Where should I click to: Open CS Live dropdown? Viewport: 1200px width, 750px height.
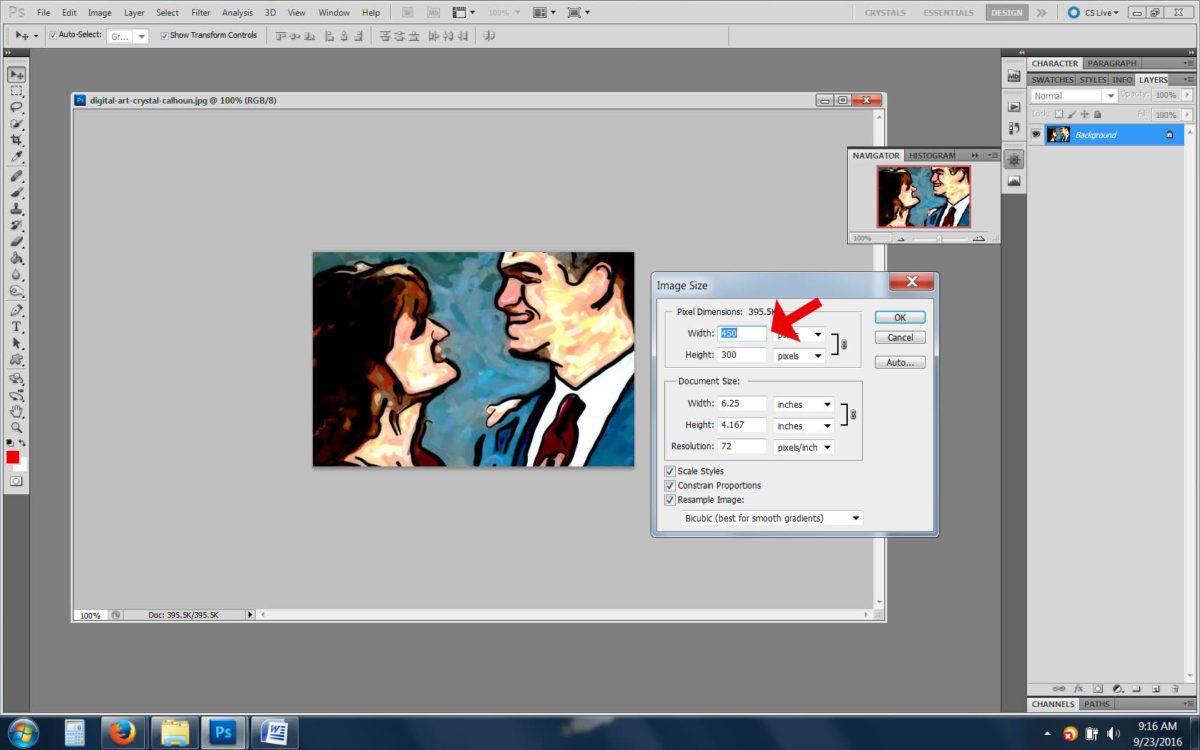point(1092,13)
